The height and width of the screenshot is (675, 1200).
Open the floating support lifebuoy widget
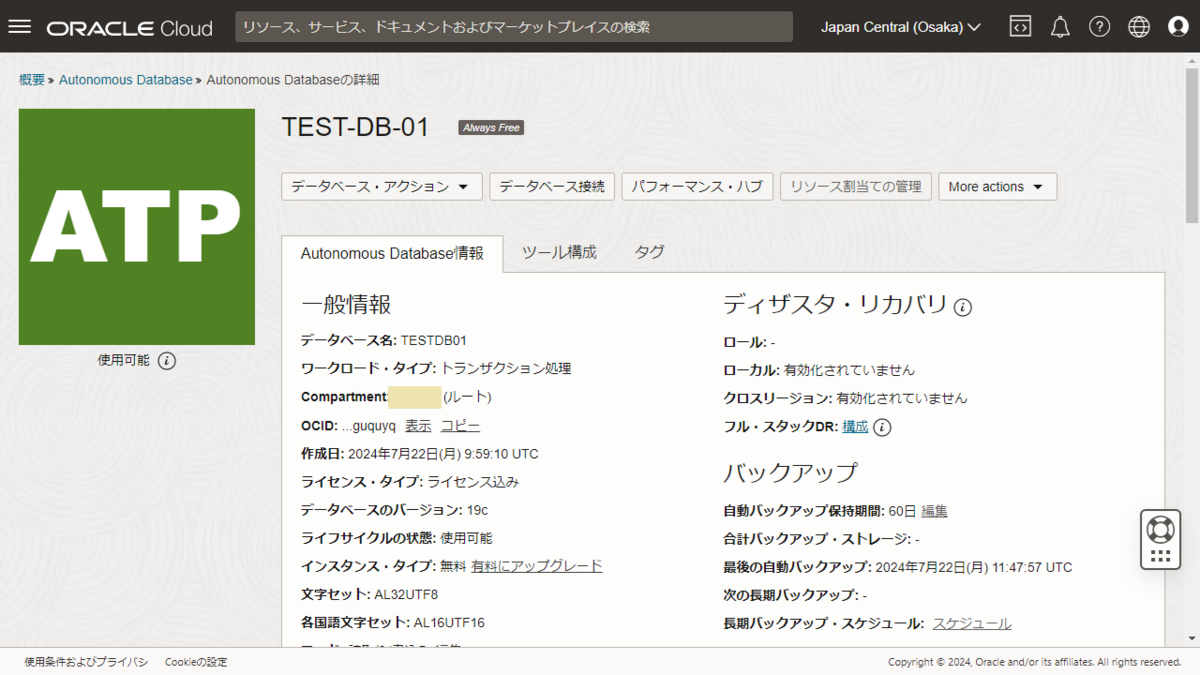[1160, 540]
